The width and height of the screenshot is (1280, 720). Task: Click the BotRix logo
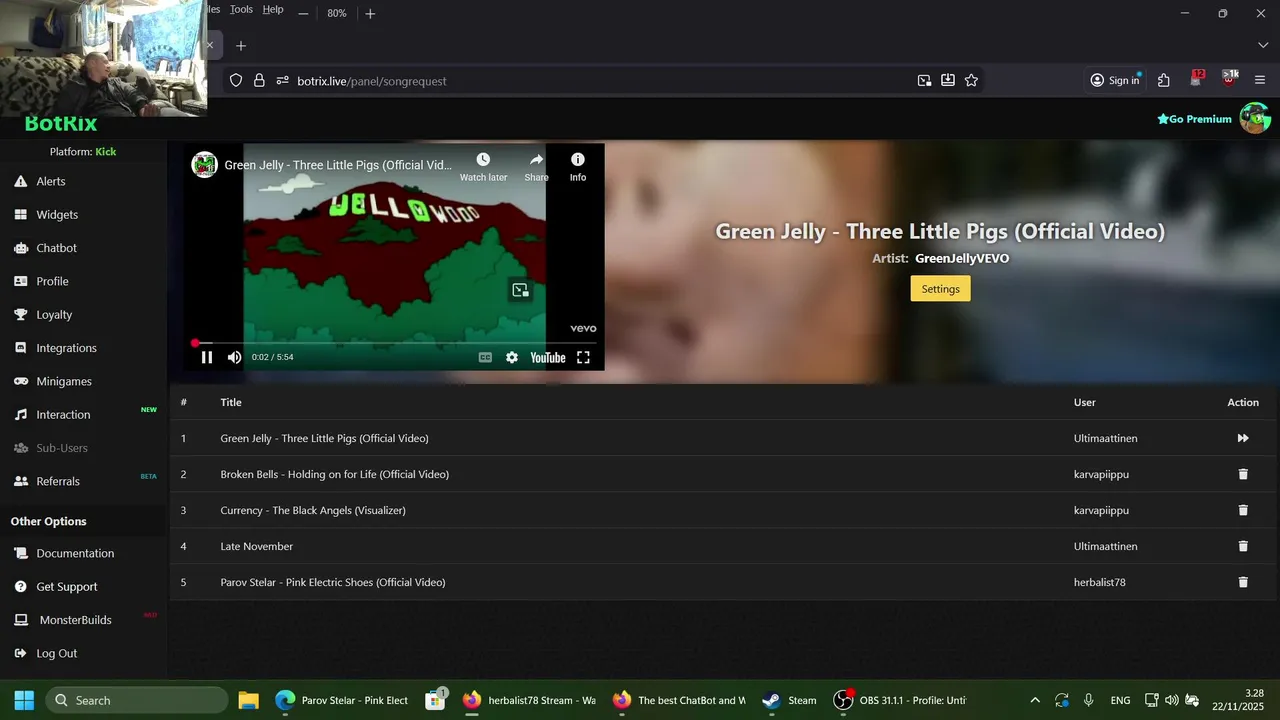pyautogui.click(x=61, y=124)
